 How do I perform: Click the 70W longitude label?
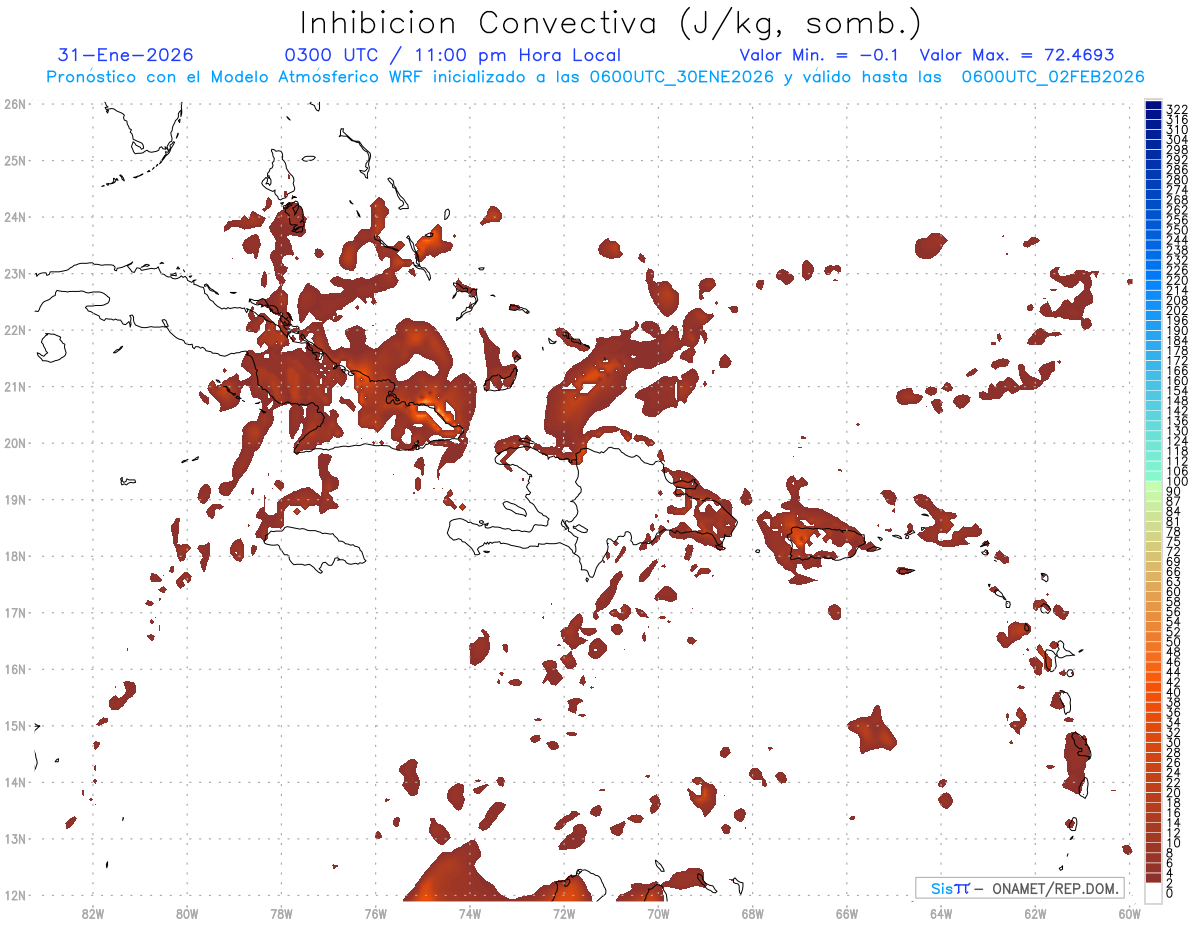click(658, 913)
